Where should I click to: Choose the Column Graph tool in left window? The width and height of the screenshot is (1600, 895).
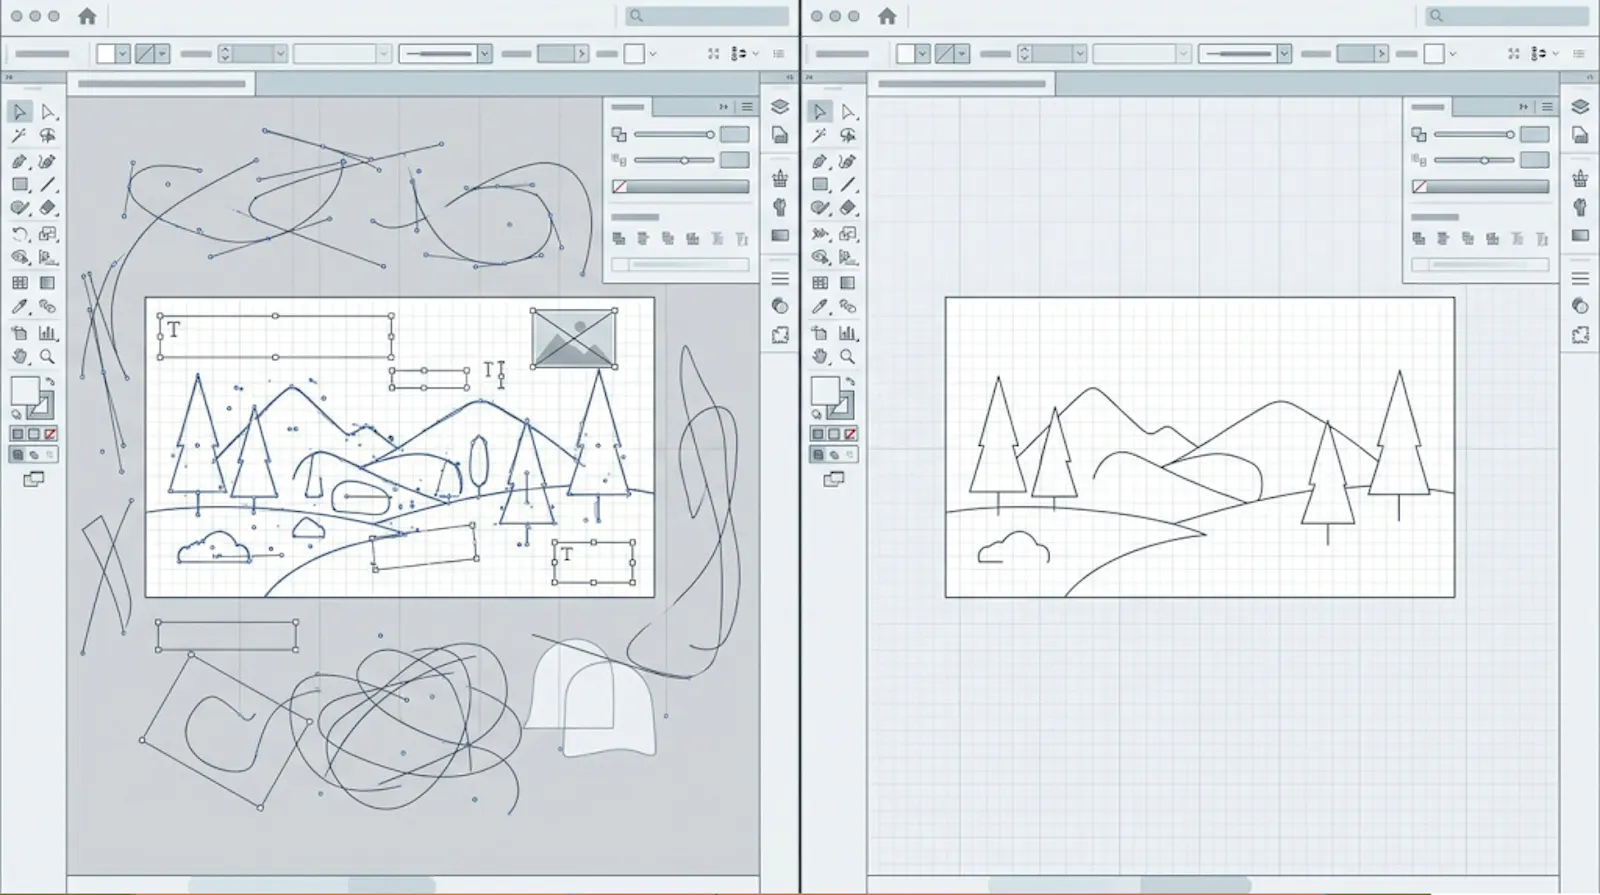48,332
